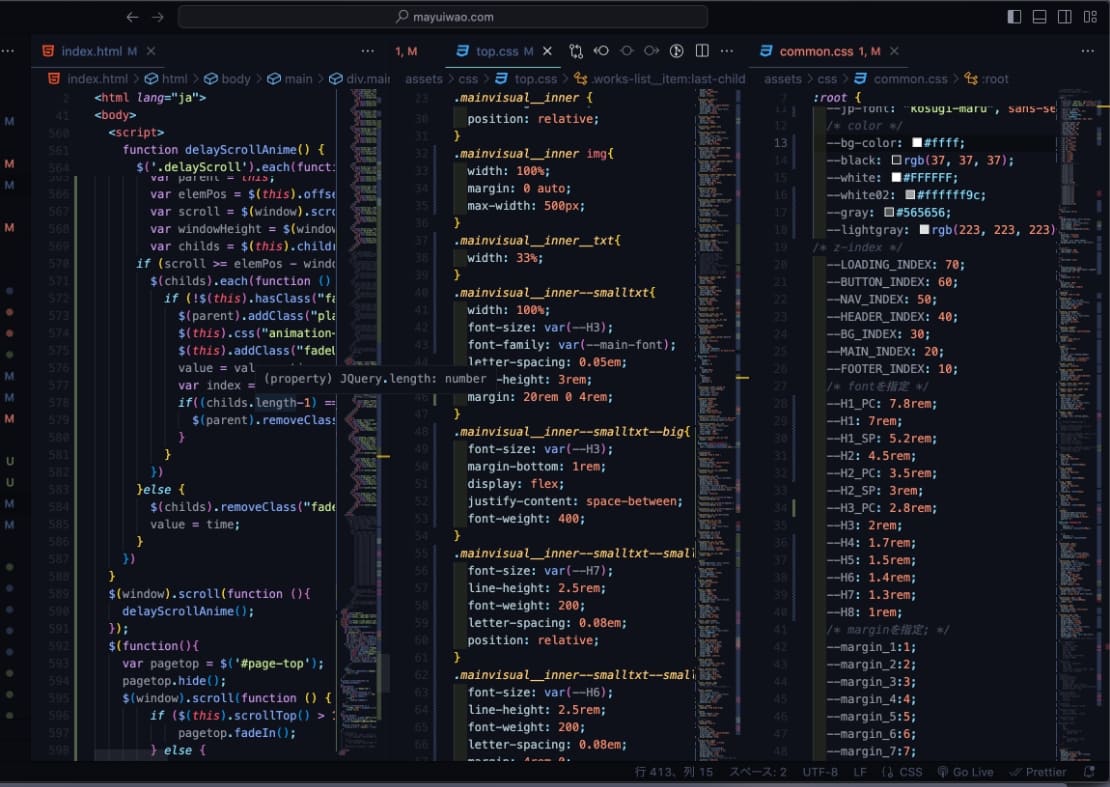1110x787 pixels.
Task: Toggle the secondary sidebar visibility
Action: [x=1065, y=17]
